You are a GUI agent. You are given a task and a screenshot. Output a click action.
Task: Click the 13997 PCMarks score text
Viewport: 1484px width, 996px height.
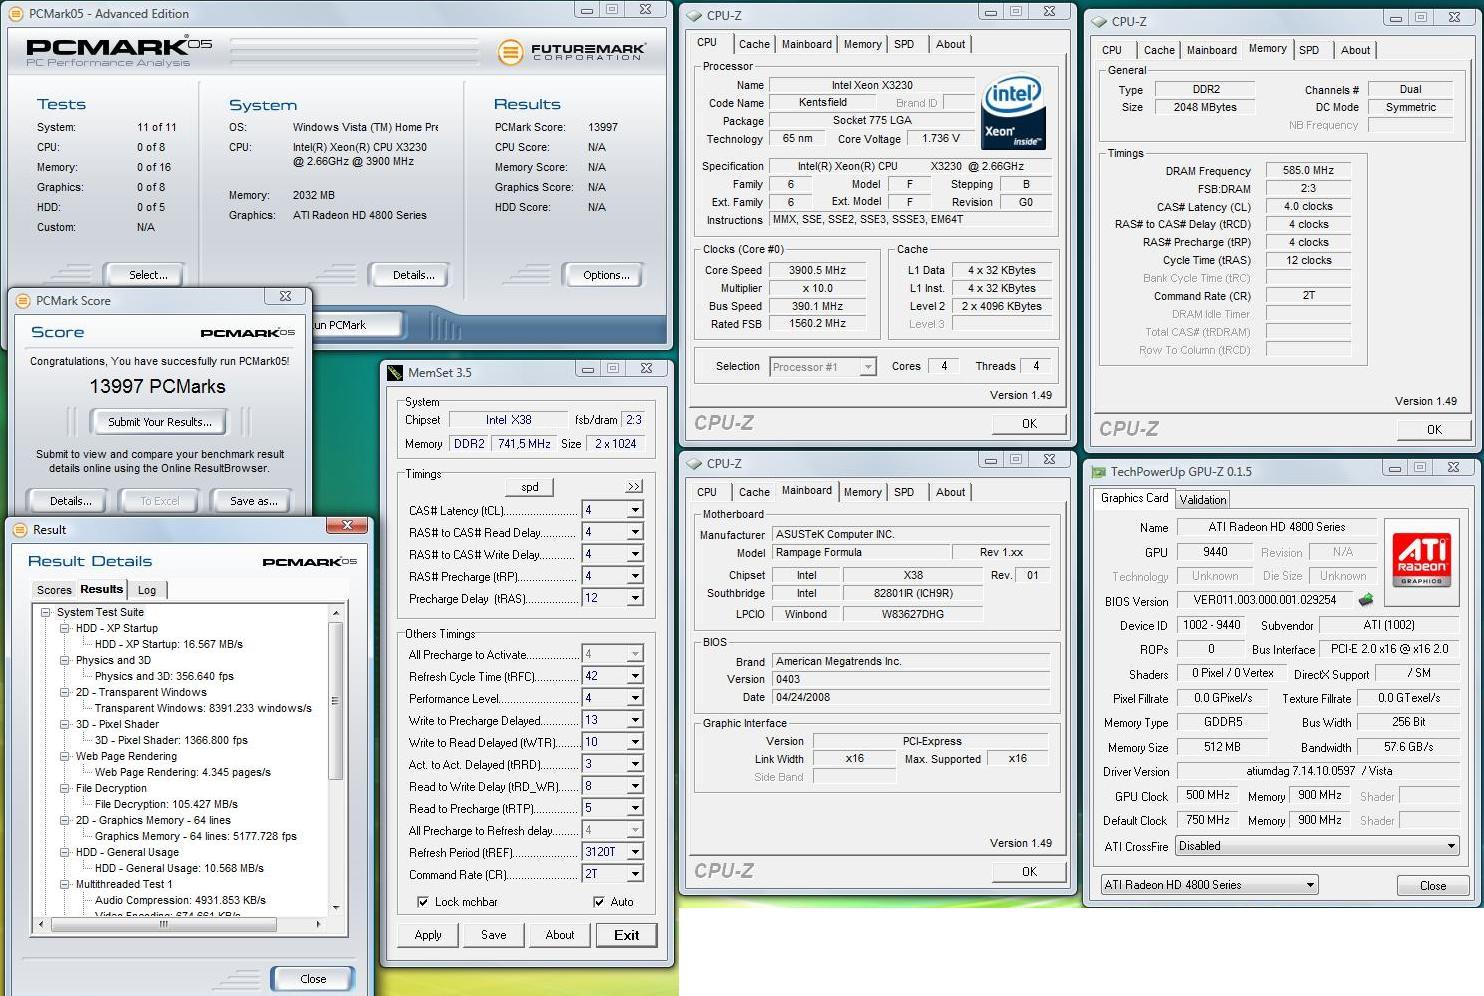pyautogui.click(x=158, y=386)
